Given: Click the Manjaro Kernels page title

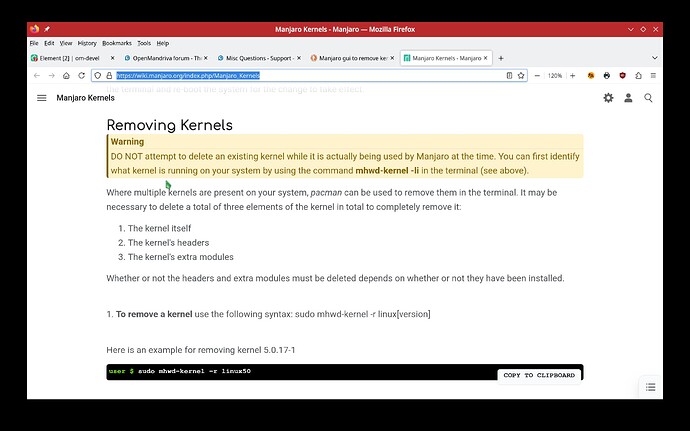Looking at the screenshot, I should point(85,98).
